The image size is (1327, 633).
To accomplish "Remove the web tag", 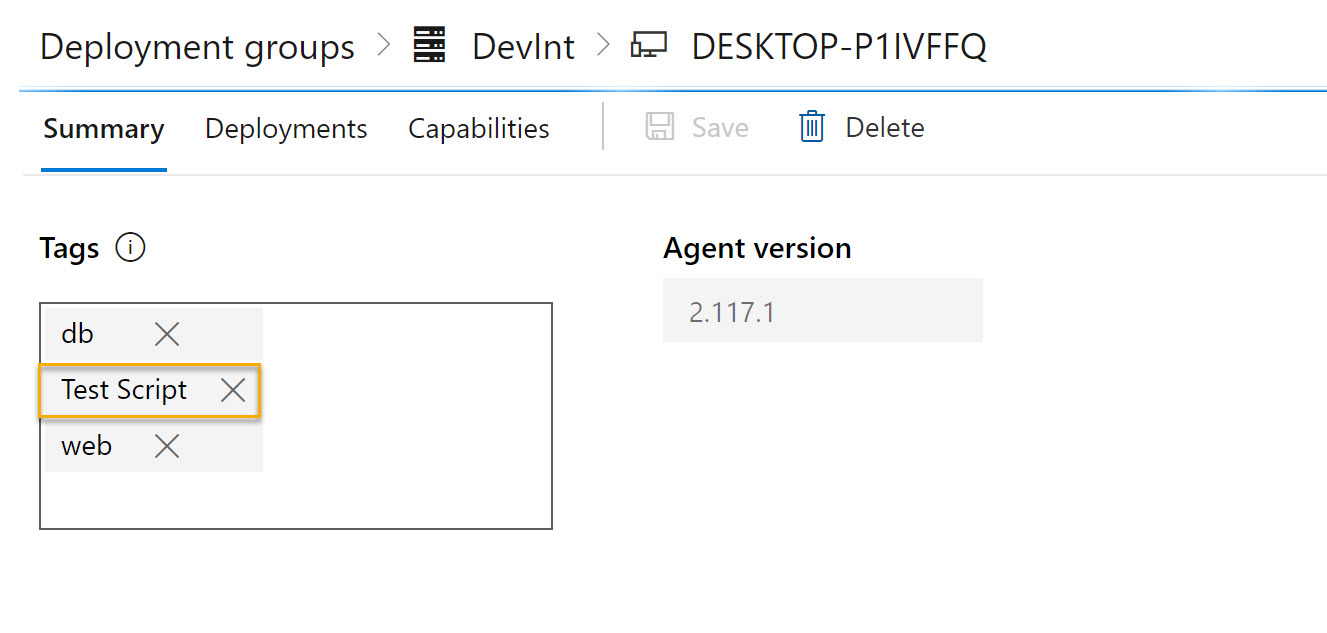I will (x=166, y=446).
